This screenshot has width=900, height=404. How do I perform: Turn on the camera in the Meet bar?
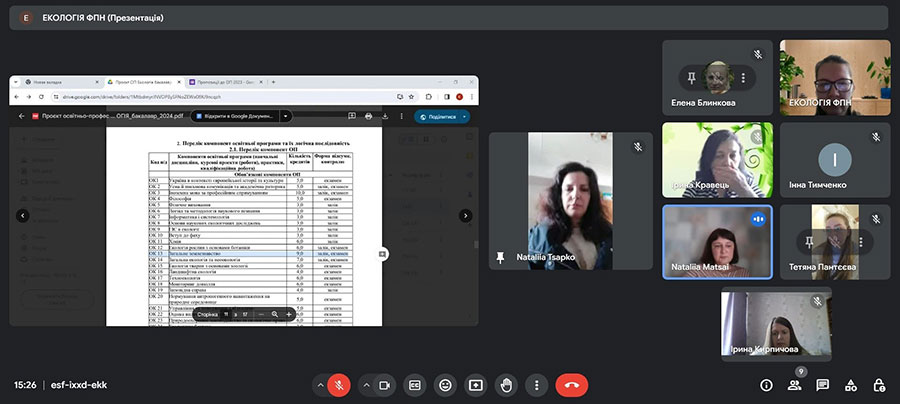[x=385, y=386]
